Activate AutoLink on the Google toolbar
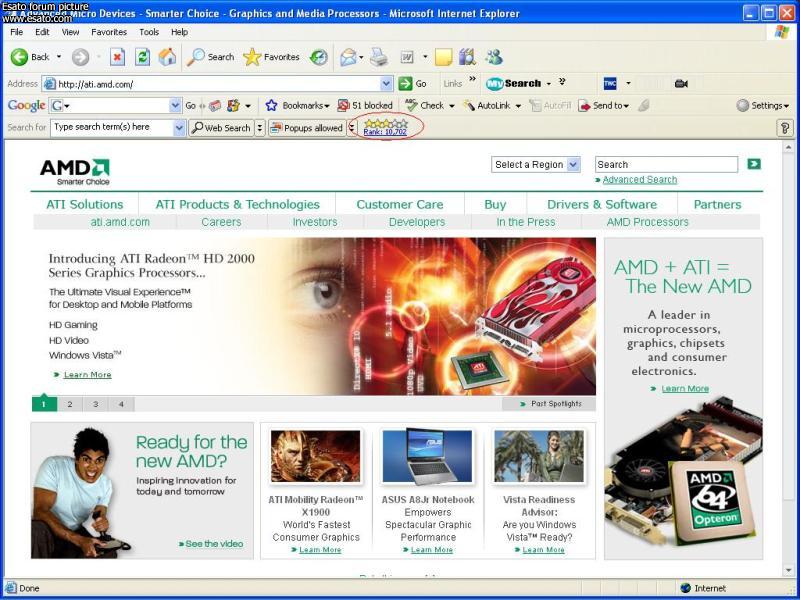Screen dimensions: 800x600 (487, 106)
